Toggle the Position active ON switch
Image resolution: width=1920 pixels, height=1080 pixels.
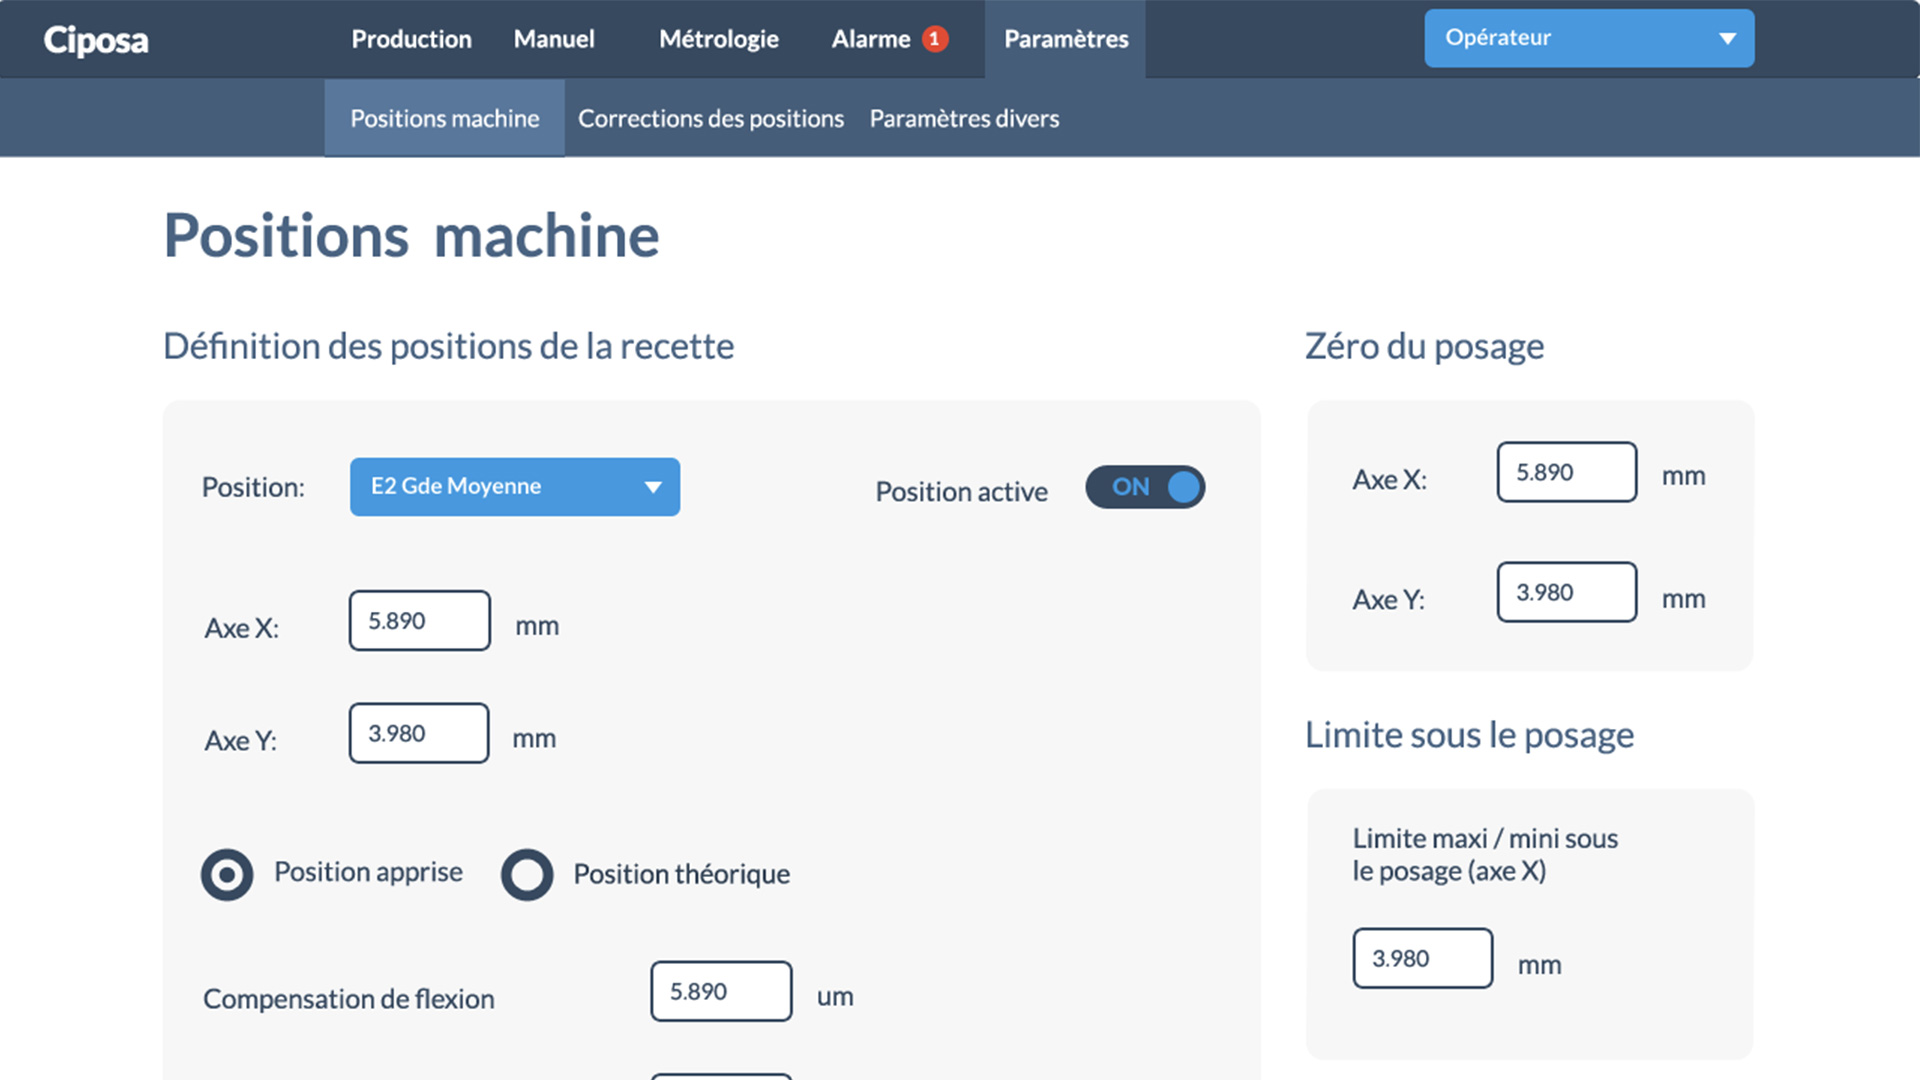tap(1145, 487)
